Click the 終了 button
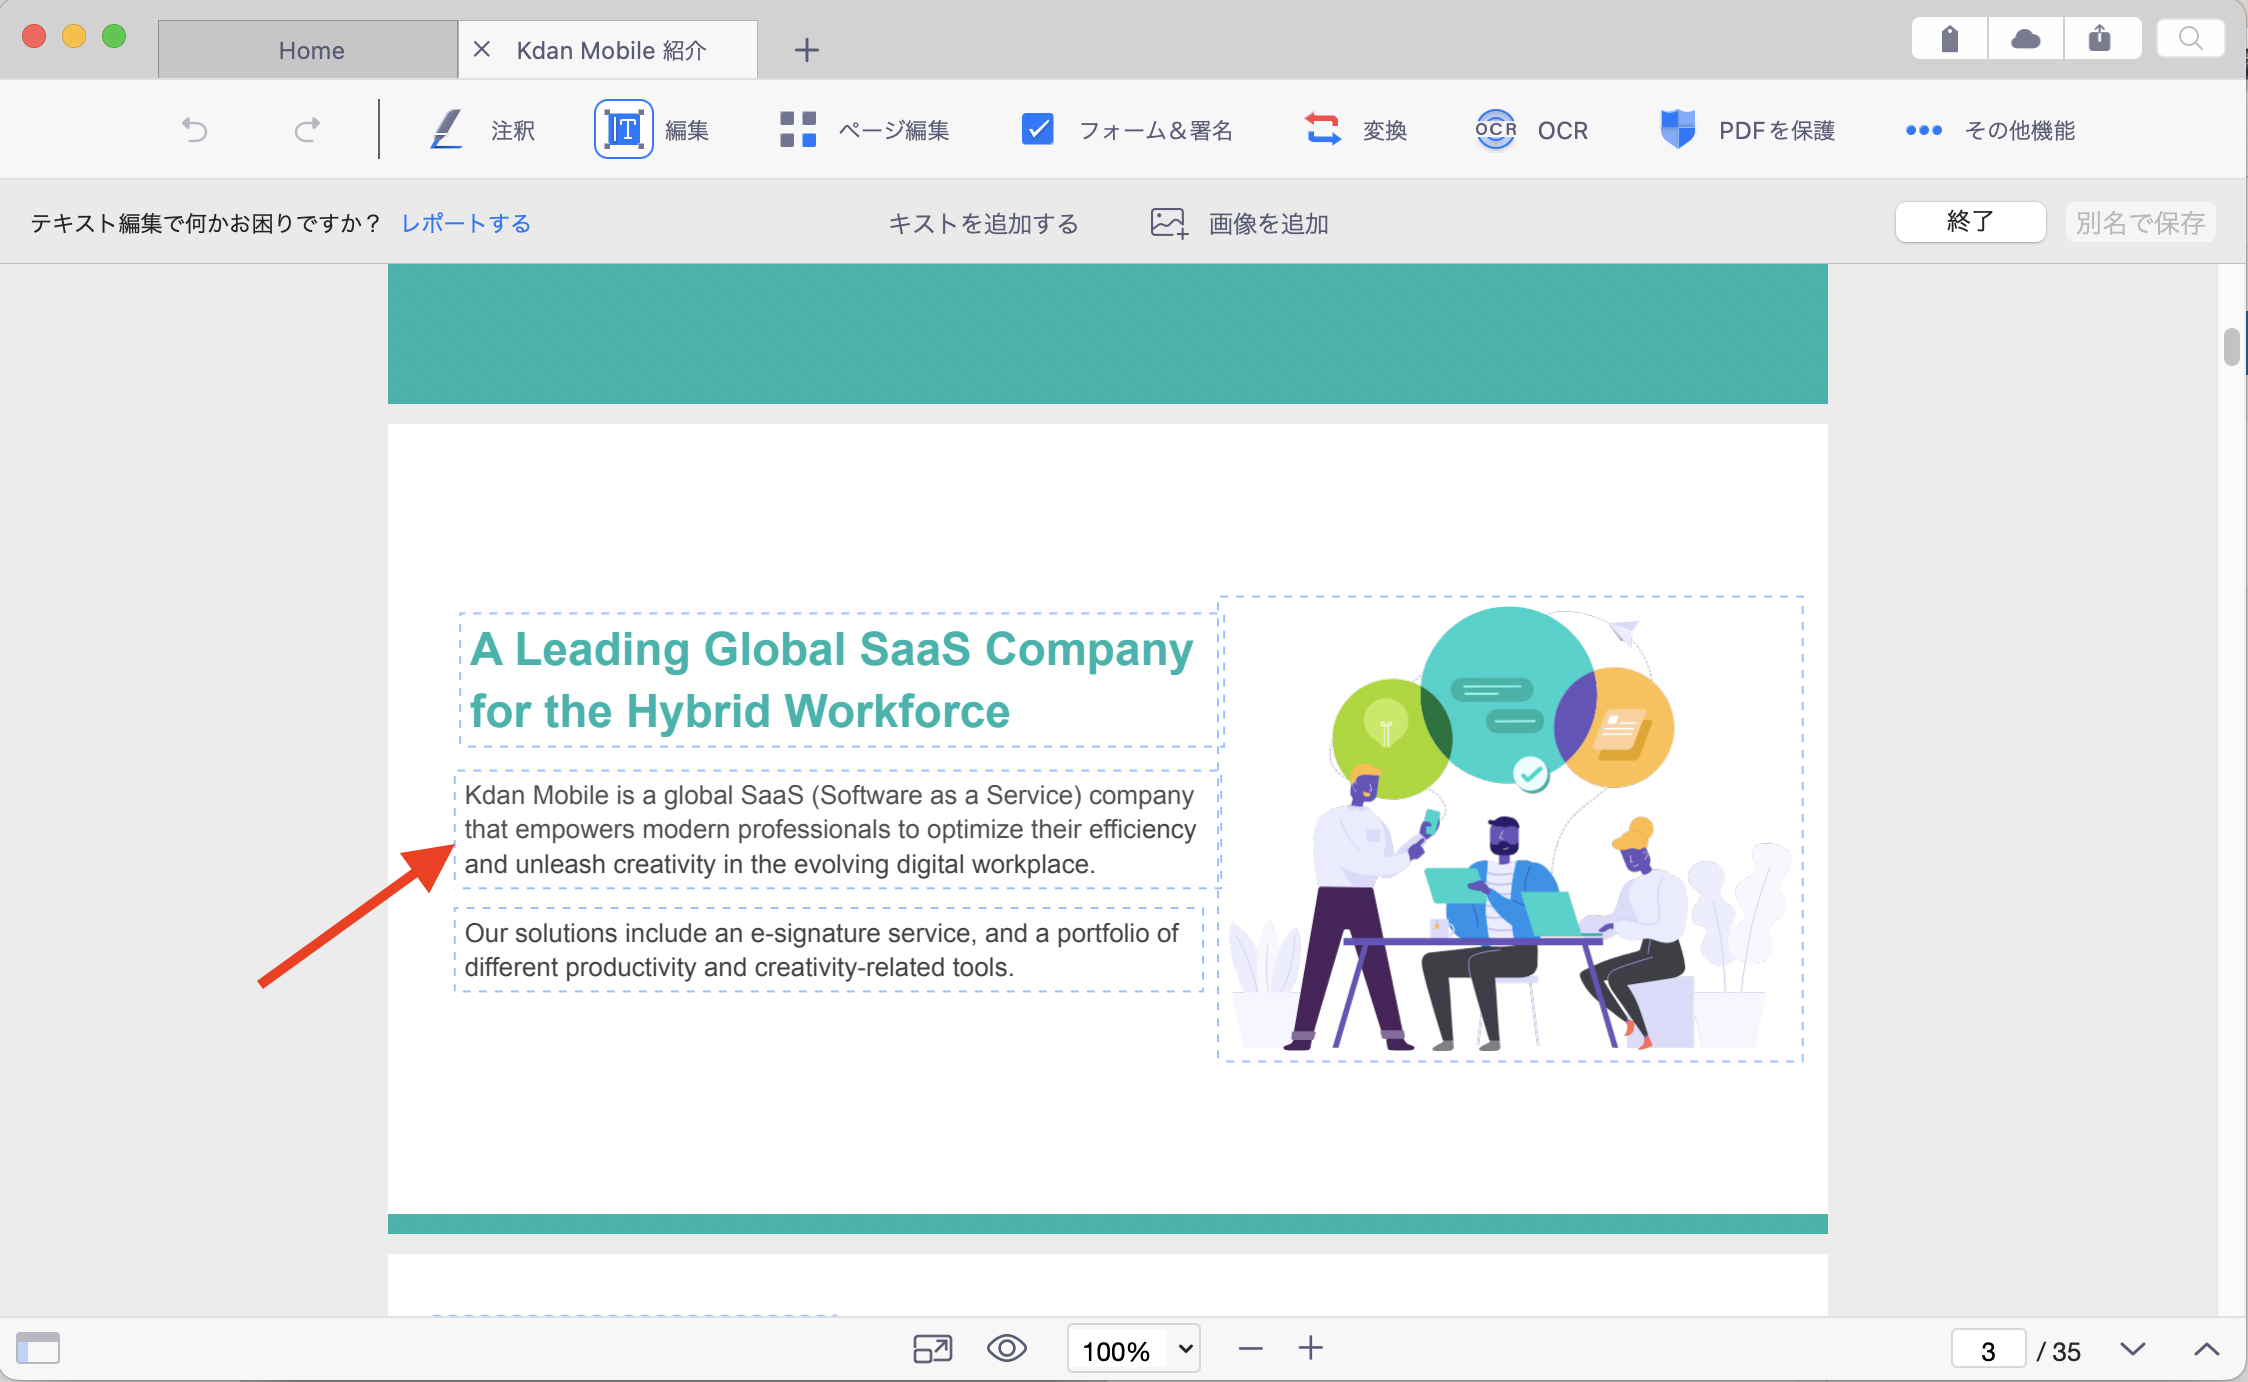 pyautogui.click(x=1970, y=222)
